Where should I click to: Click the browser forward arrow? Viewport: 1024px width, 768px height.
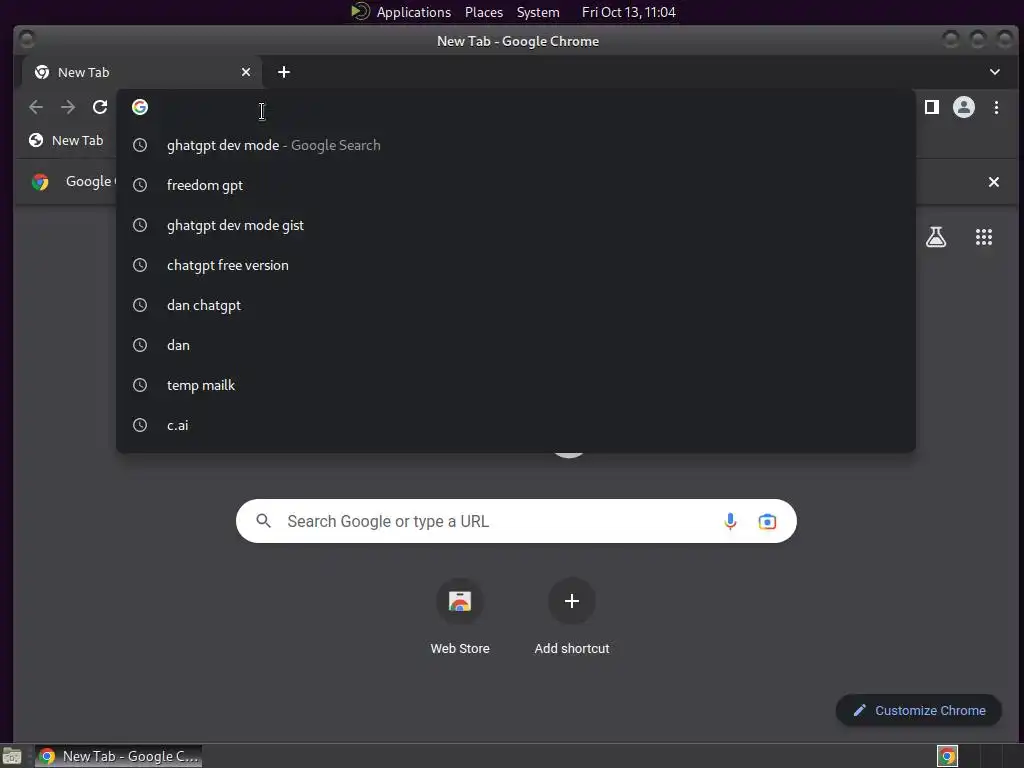coord(68,107)
